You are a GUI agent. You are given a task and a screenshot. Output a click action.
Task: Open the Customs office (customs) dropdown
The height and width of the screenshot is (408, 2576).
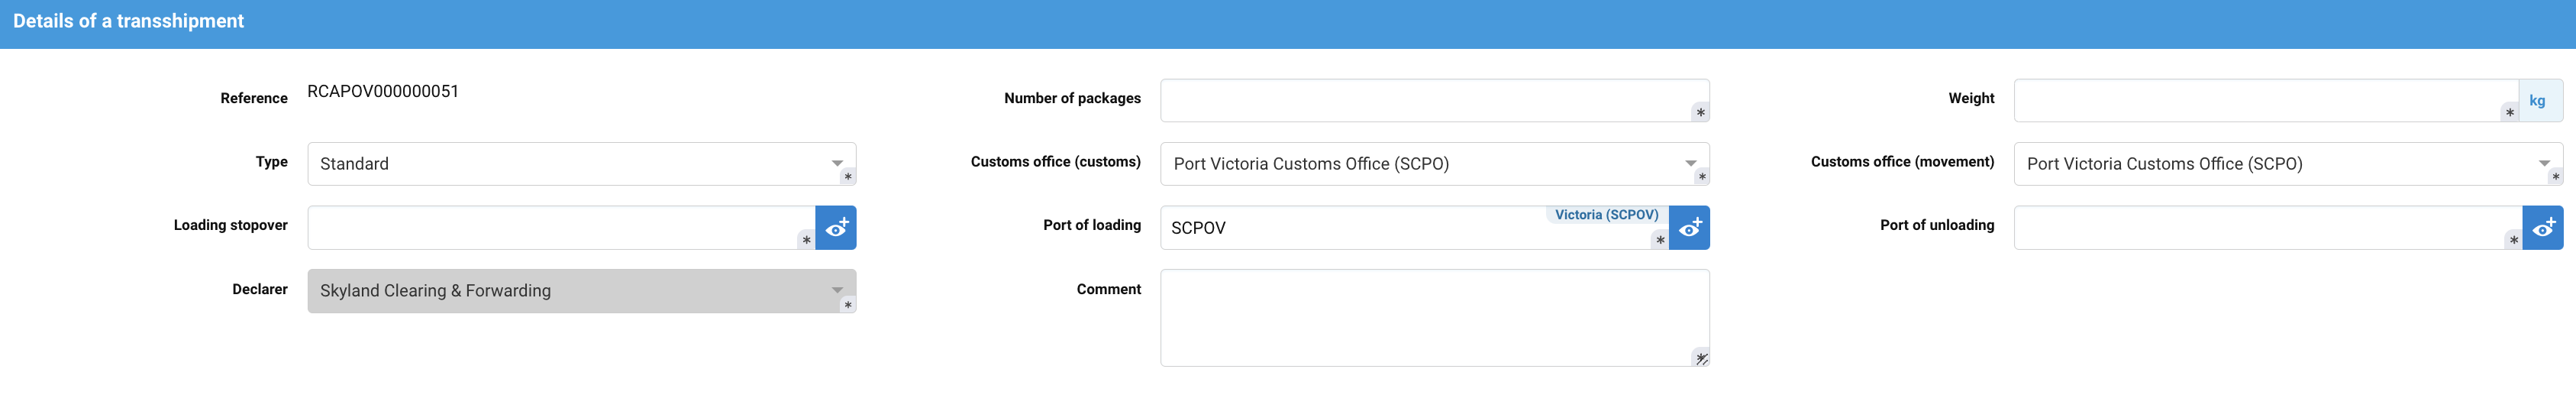(1690, 163)
